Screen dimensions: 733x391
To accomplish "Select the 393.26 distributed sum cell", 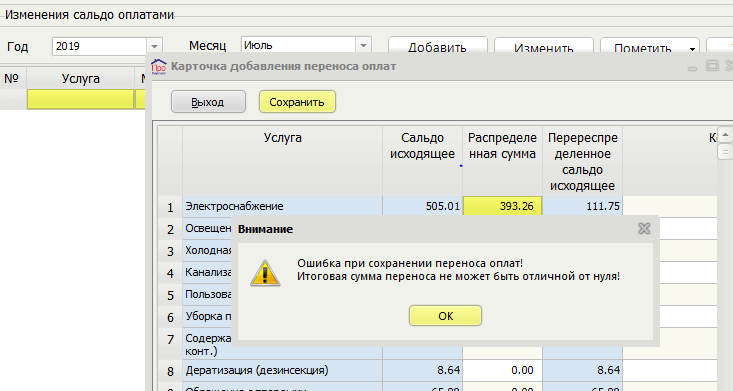I will click(503, 206).
